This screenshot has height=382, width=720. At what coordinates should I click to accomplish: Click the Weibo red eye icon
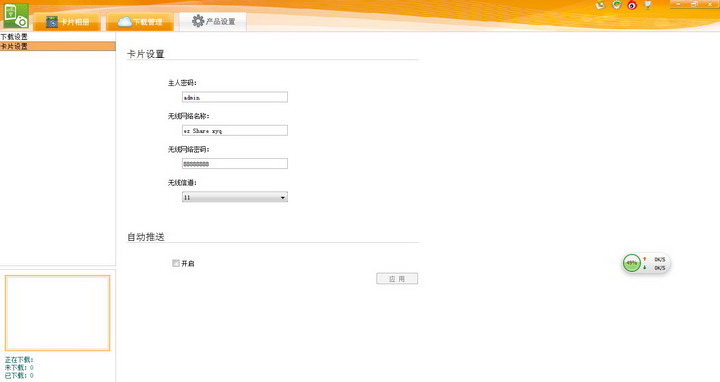[x=632, y=6]
